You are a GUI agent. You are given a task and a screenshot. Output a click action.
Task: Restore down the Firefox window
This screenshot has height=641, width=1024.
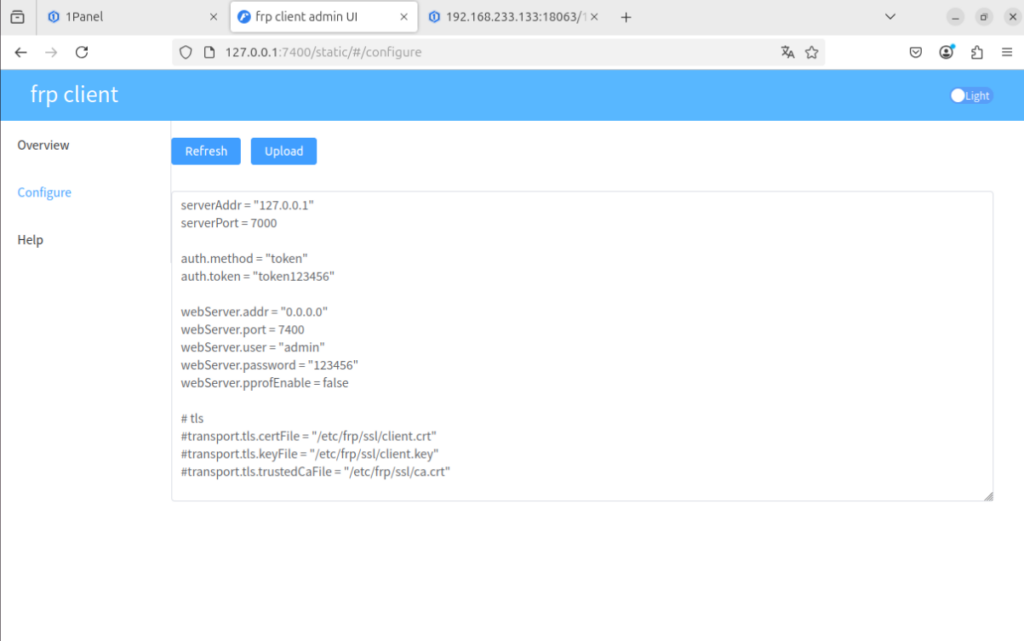984,17
